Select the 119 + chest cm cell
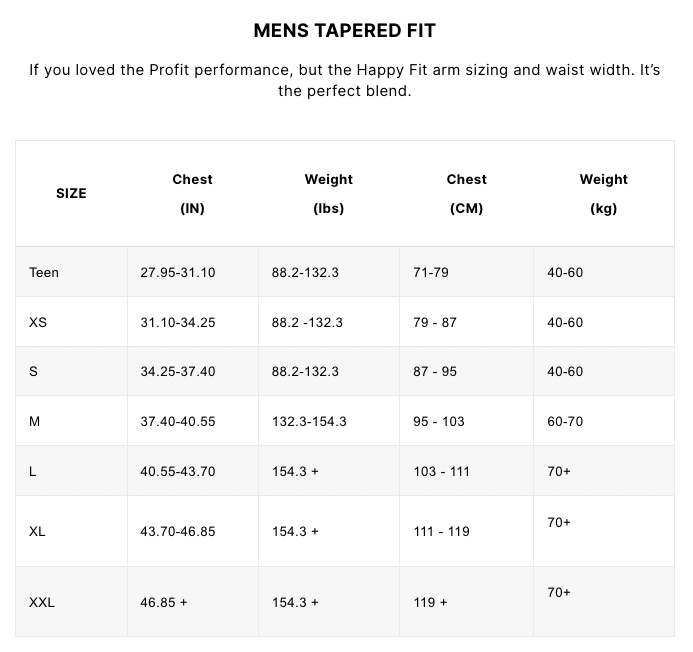Screen dimensions: 693x652 [430, 602]
